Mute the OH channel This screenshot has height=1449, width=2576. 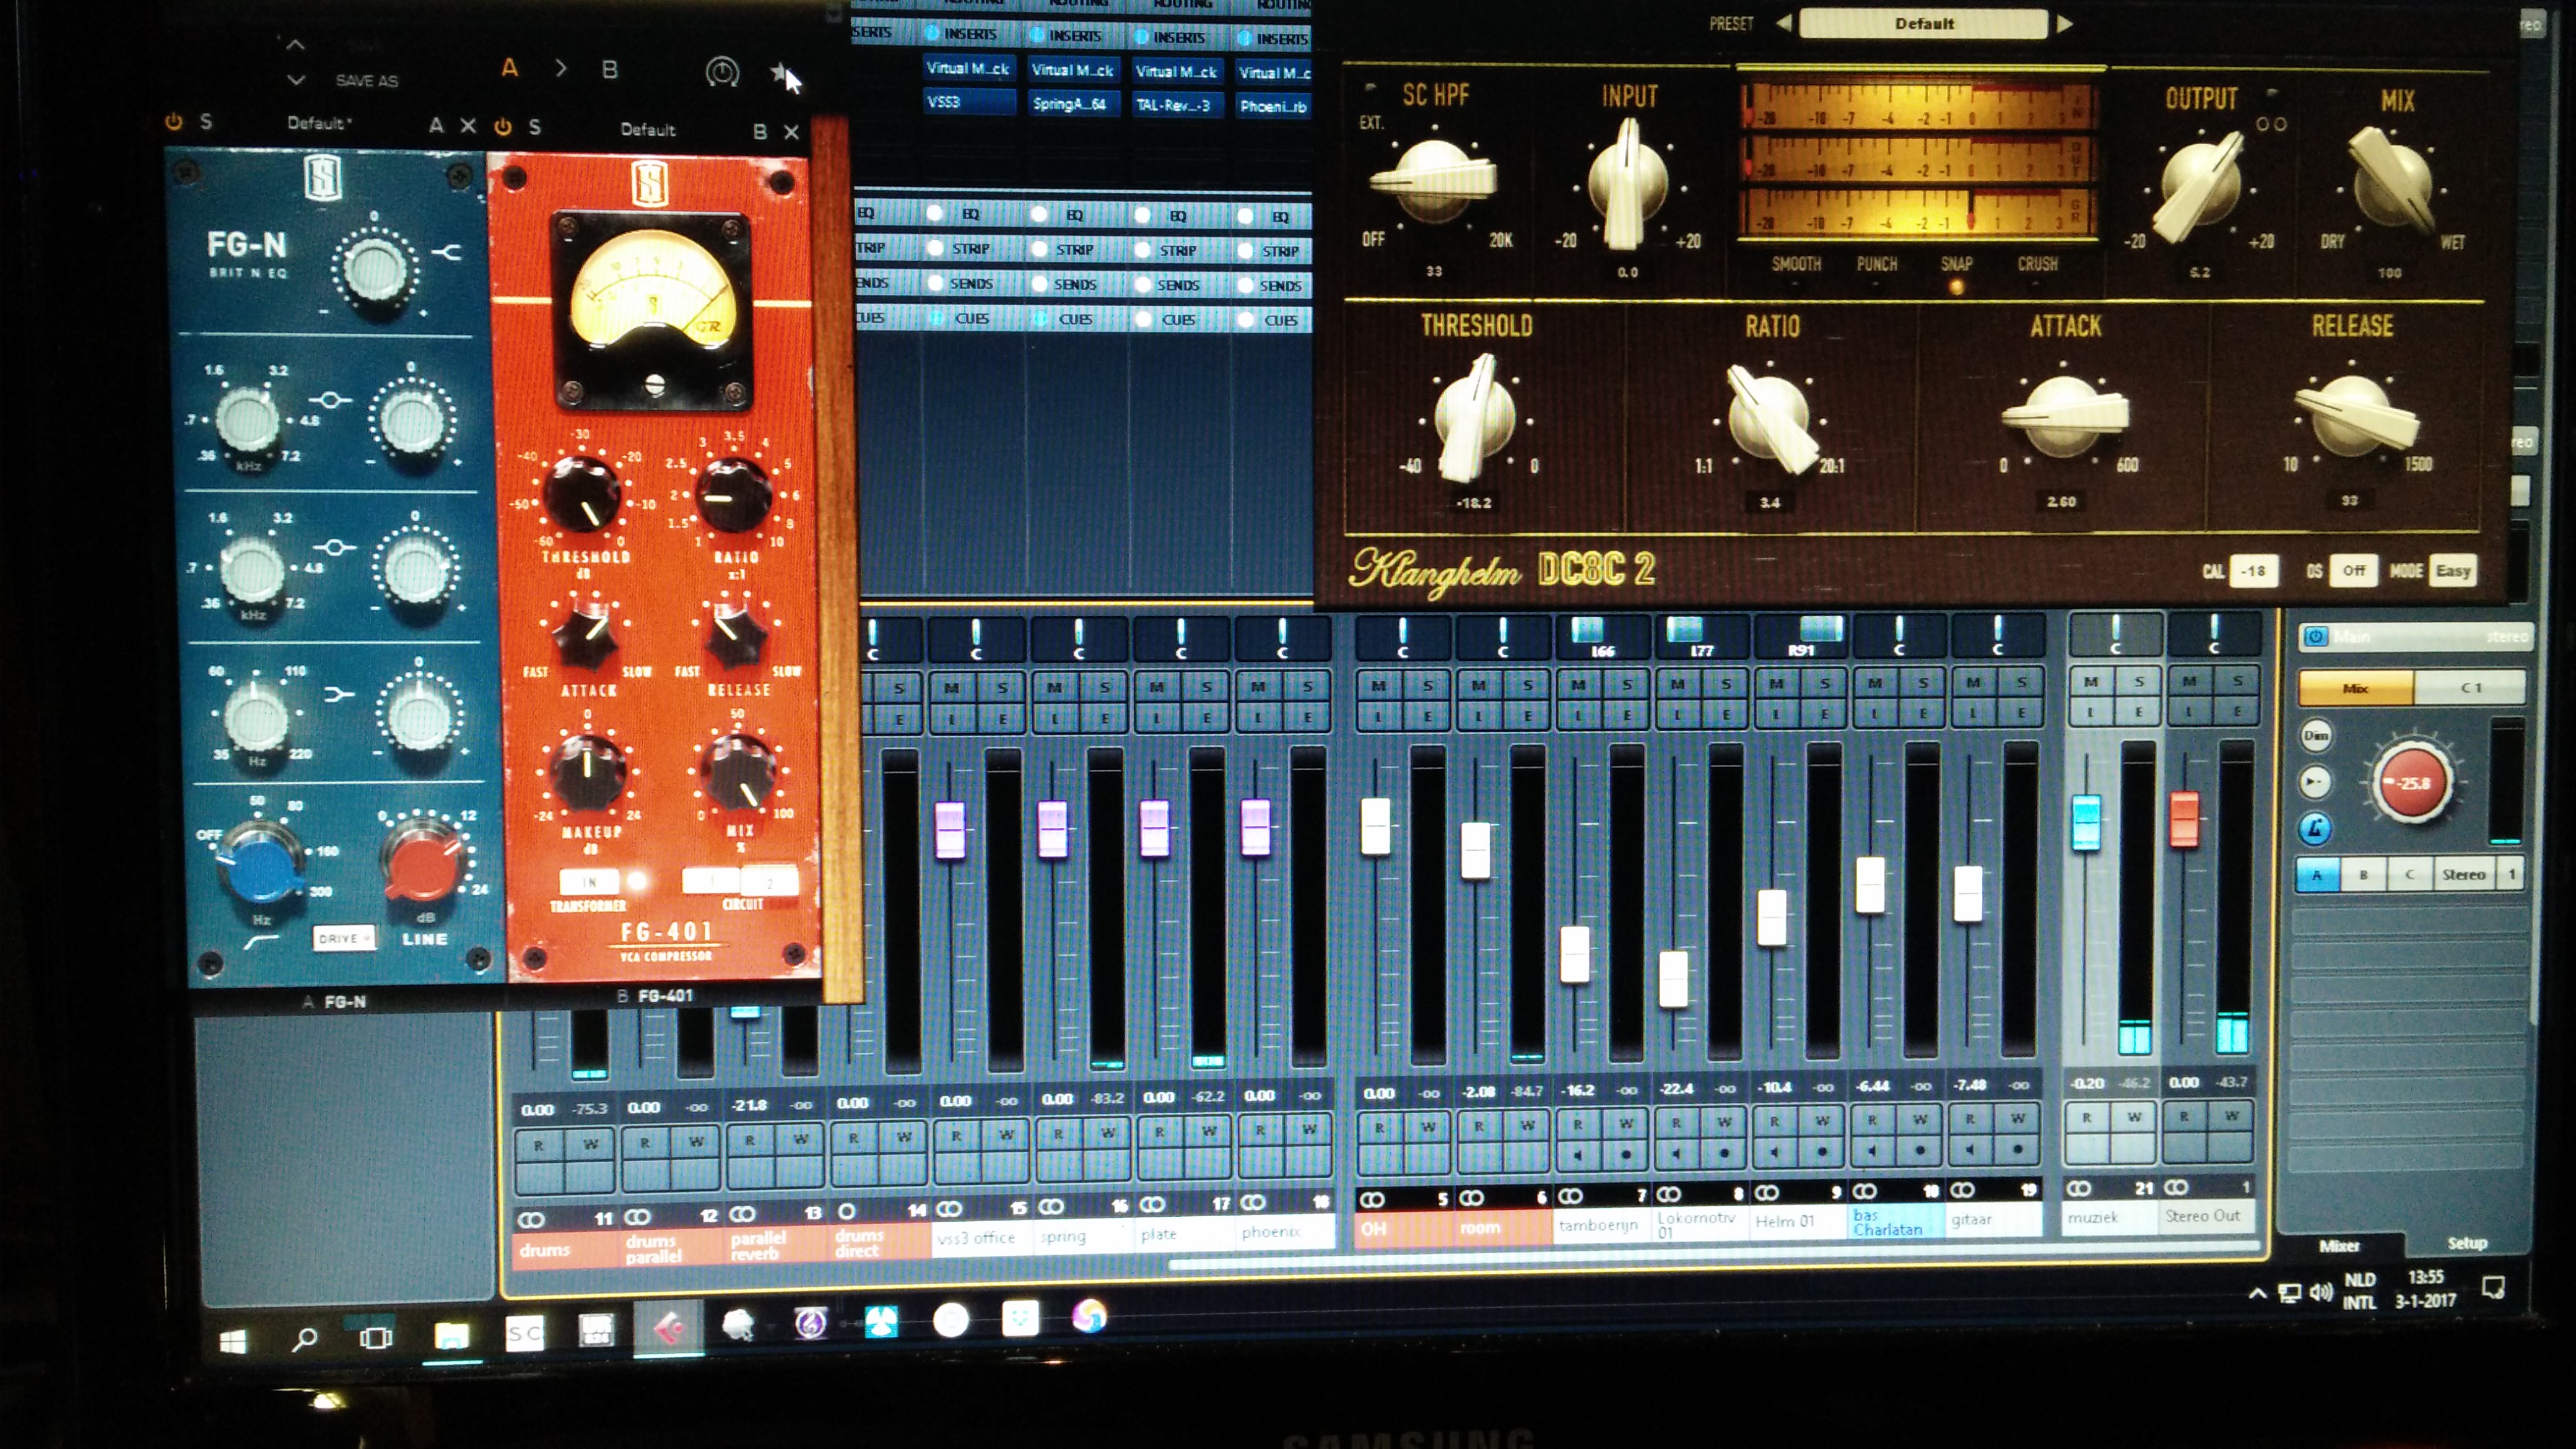[1379, 685]
